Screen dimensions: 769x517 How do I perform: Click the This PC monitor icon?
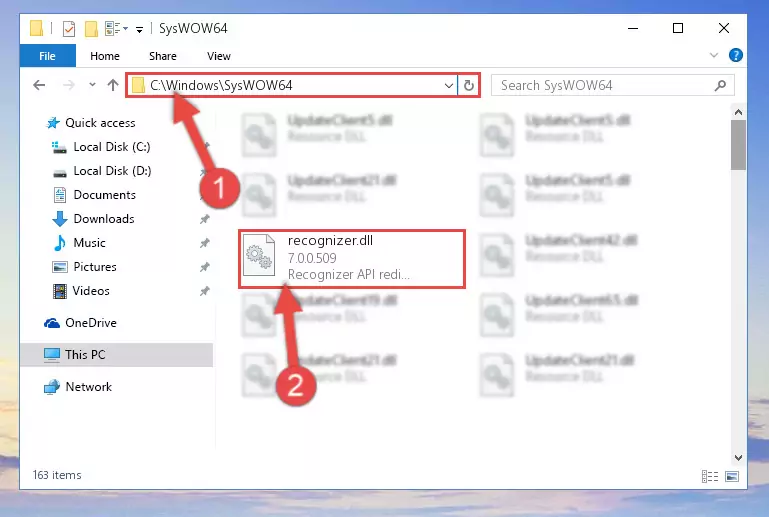(x=51, y=355)
